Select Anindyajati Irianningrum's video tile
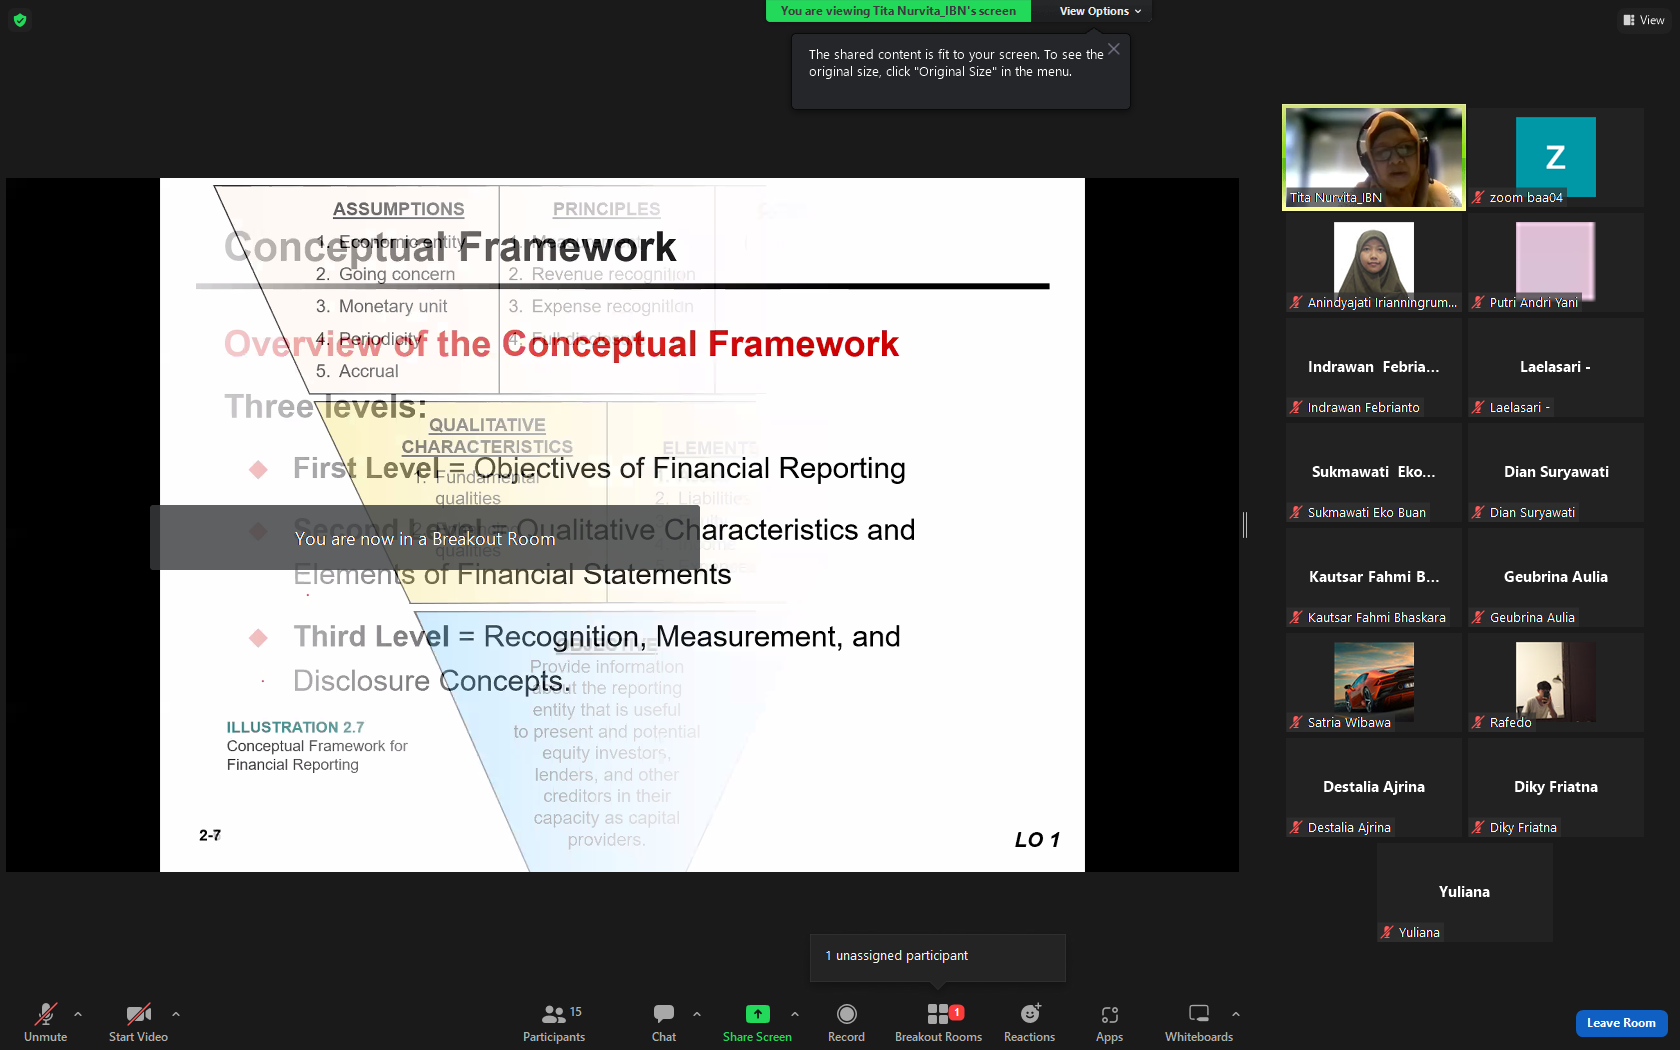This screenshot has height=1050, width=1680. pos(1374,262)
